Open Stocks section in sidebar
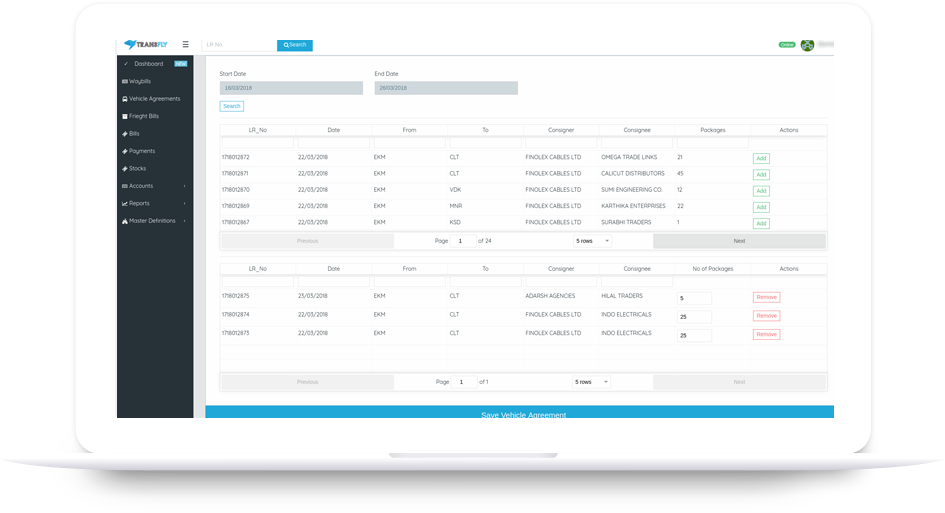 [x=137, y=169]
